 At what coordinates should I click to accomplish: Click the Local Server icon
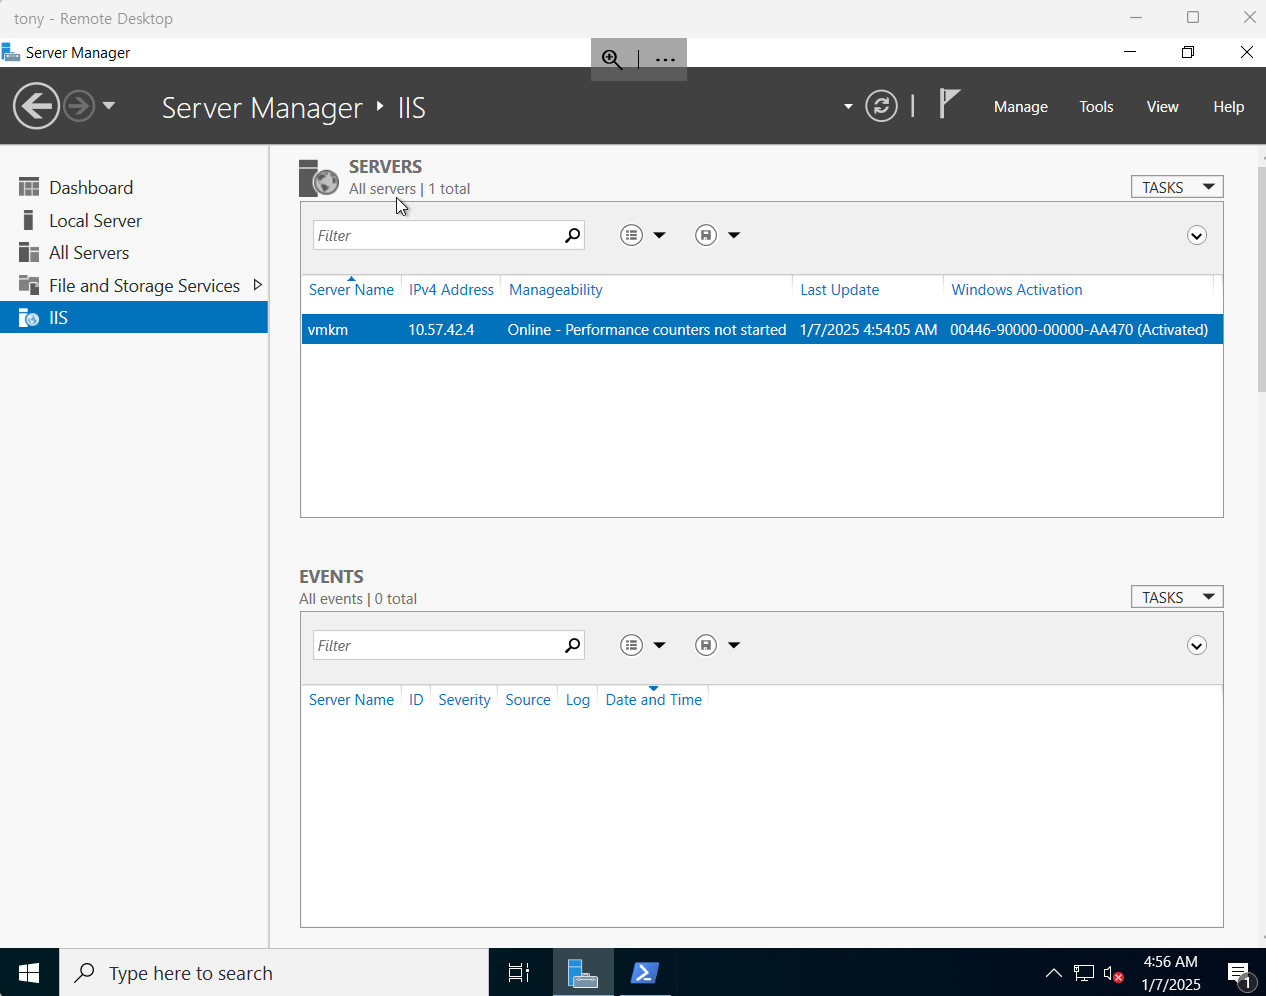tap(28, 220)
